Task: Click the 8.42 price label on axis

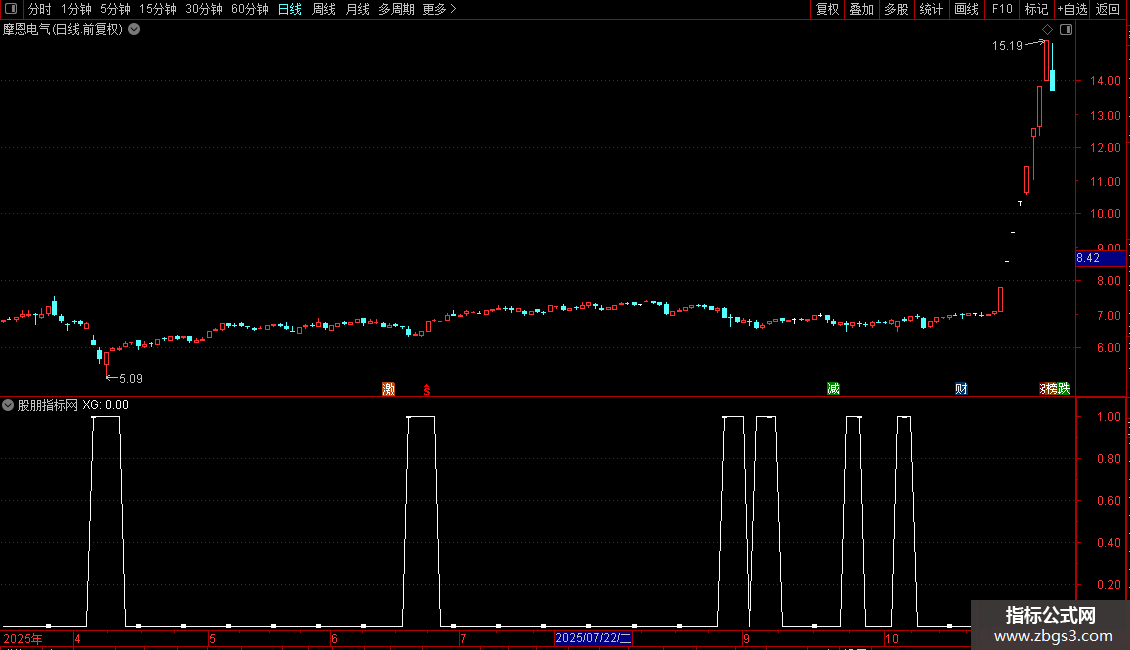Action: click(1100, 258)
